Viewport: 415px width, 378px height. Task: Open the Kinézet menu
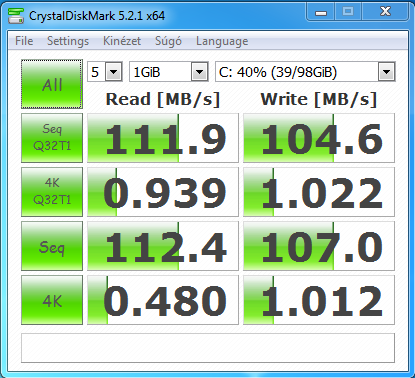122,41
